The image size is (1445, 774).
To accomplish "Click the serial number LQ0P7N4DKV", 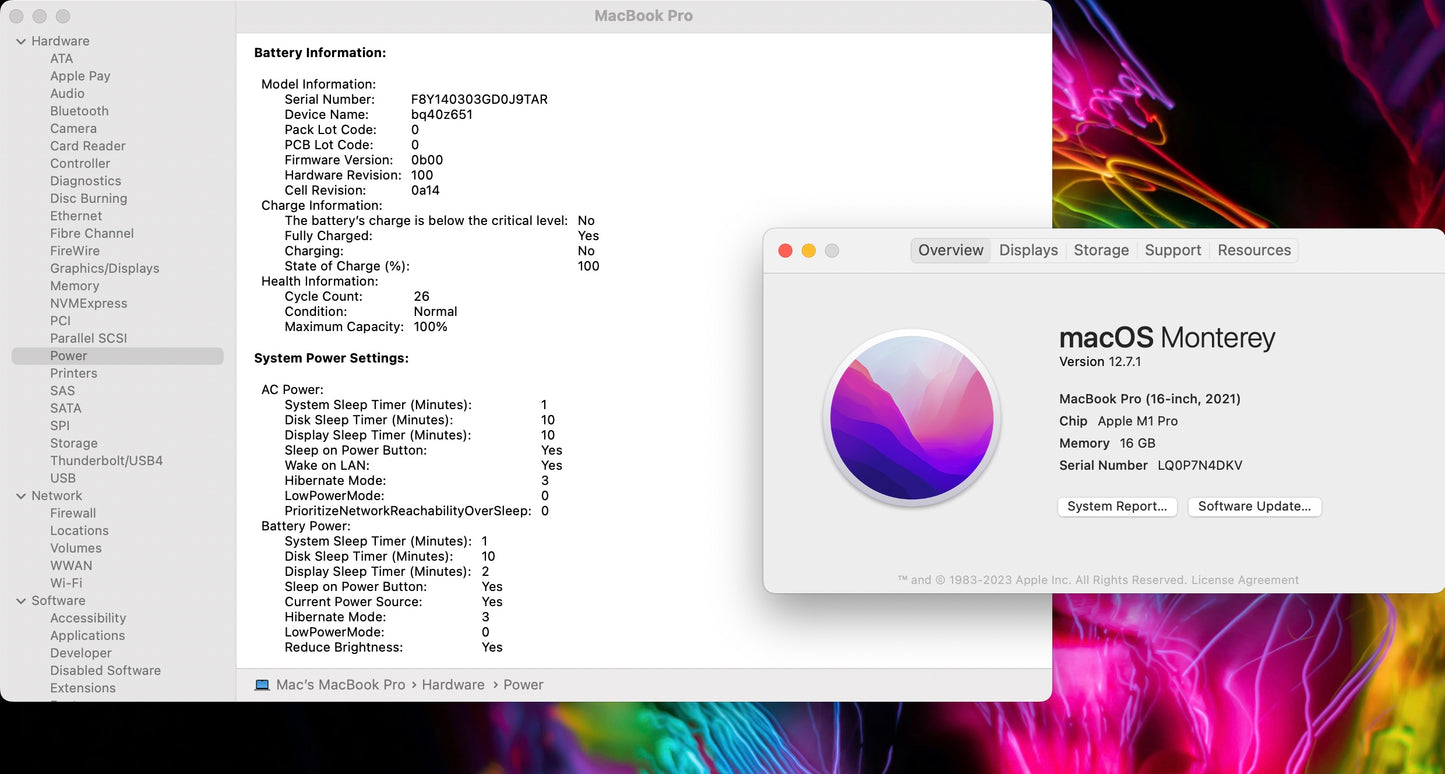I will coord(1200,465).
